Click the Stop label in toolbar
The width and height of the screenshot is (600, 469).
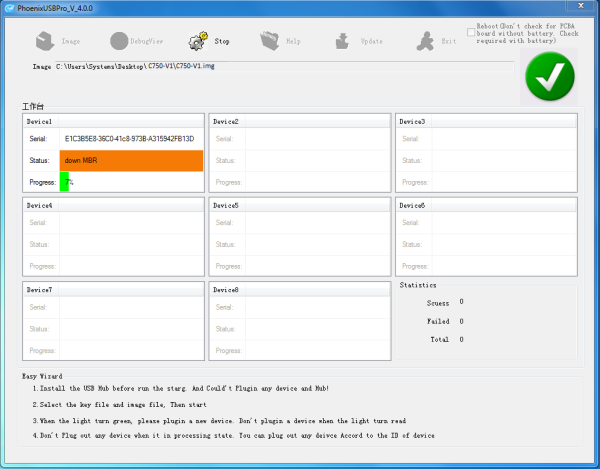point(222,41)
